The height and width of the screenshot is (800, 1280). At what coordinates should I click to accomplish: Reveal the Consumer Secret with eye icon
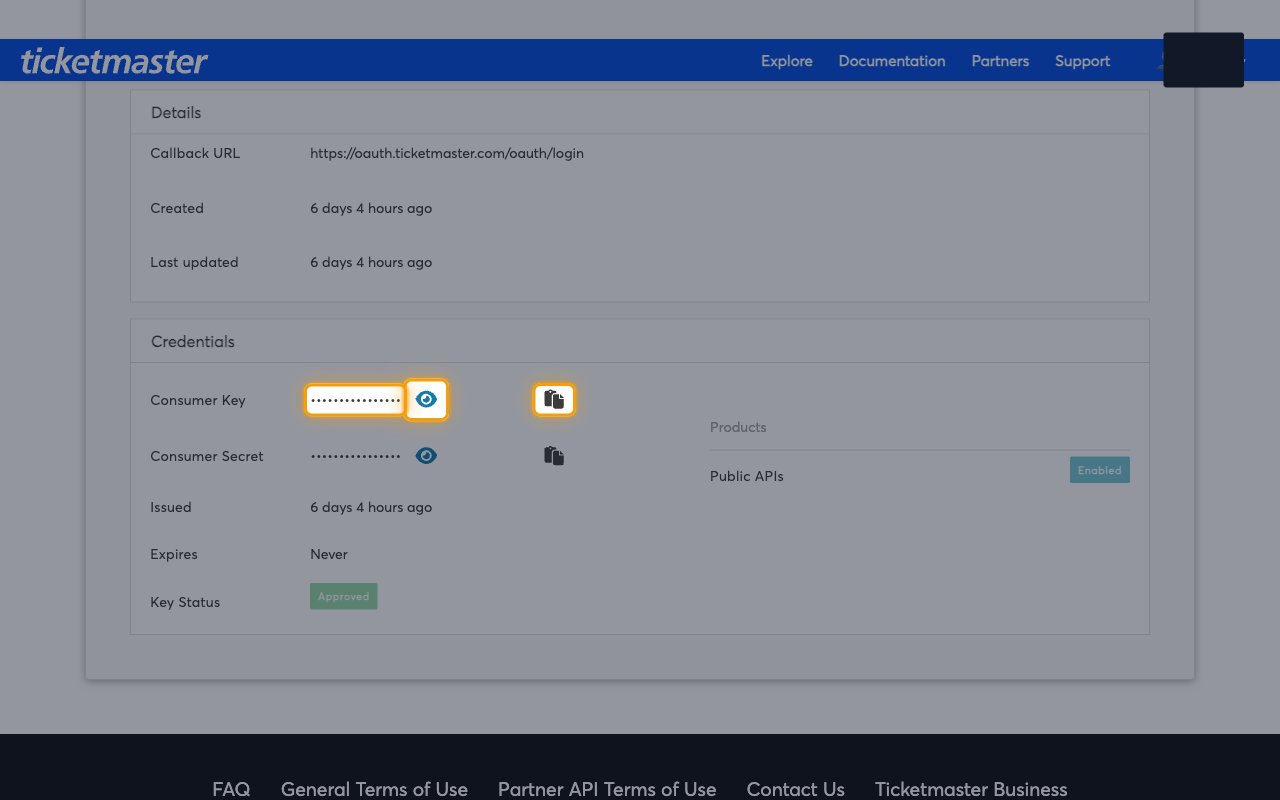[x=426, y=456]
